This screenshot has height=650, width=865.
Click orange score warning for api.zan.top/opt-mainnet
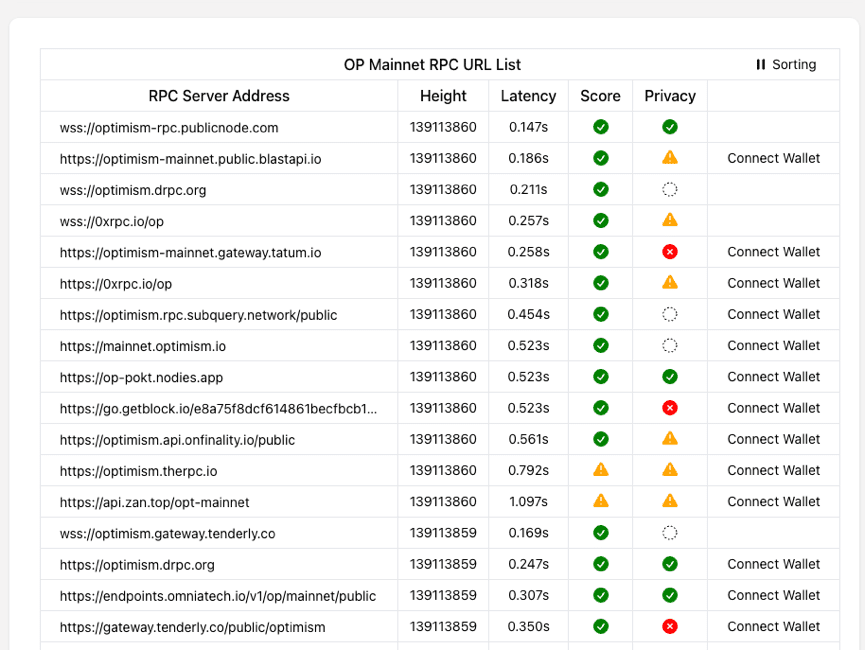(601, 501)
